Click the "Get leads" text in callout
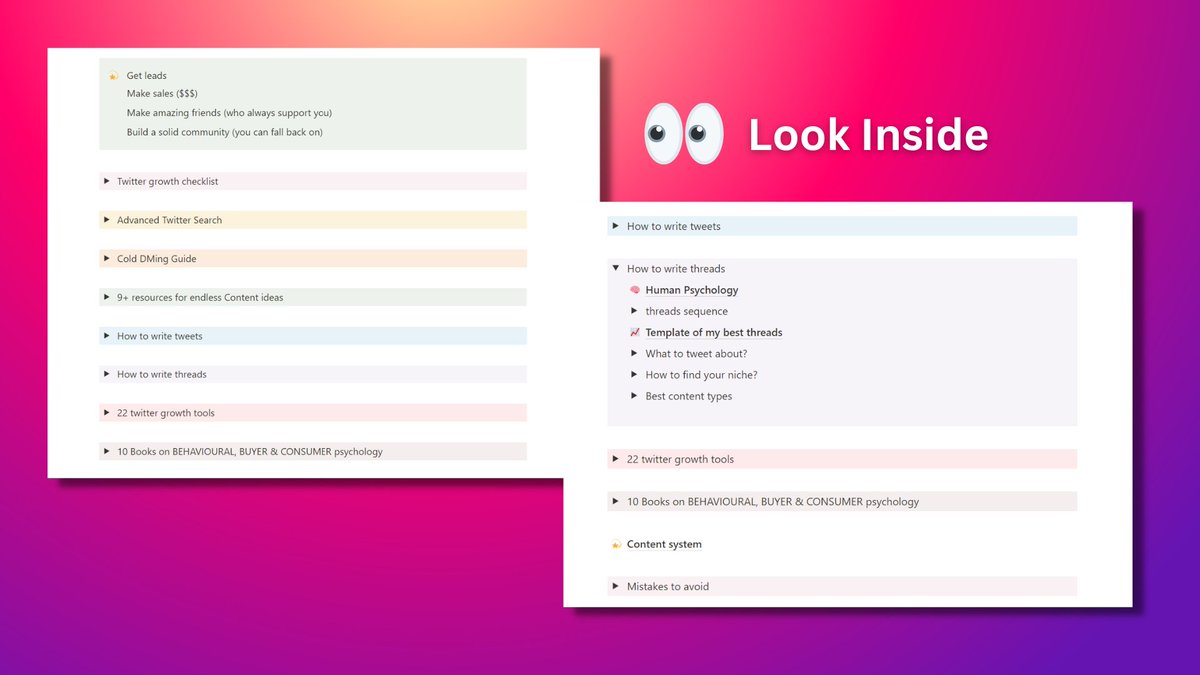This screenshot has width=1200, height=675. point(146,76)
